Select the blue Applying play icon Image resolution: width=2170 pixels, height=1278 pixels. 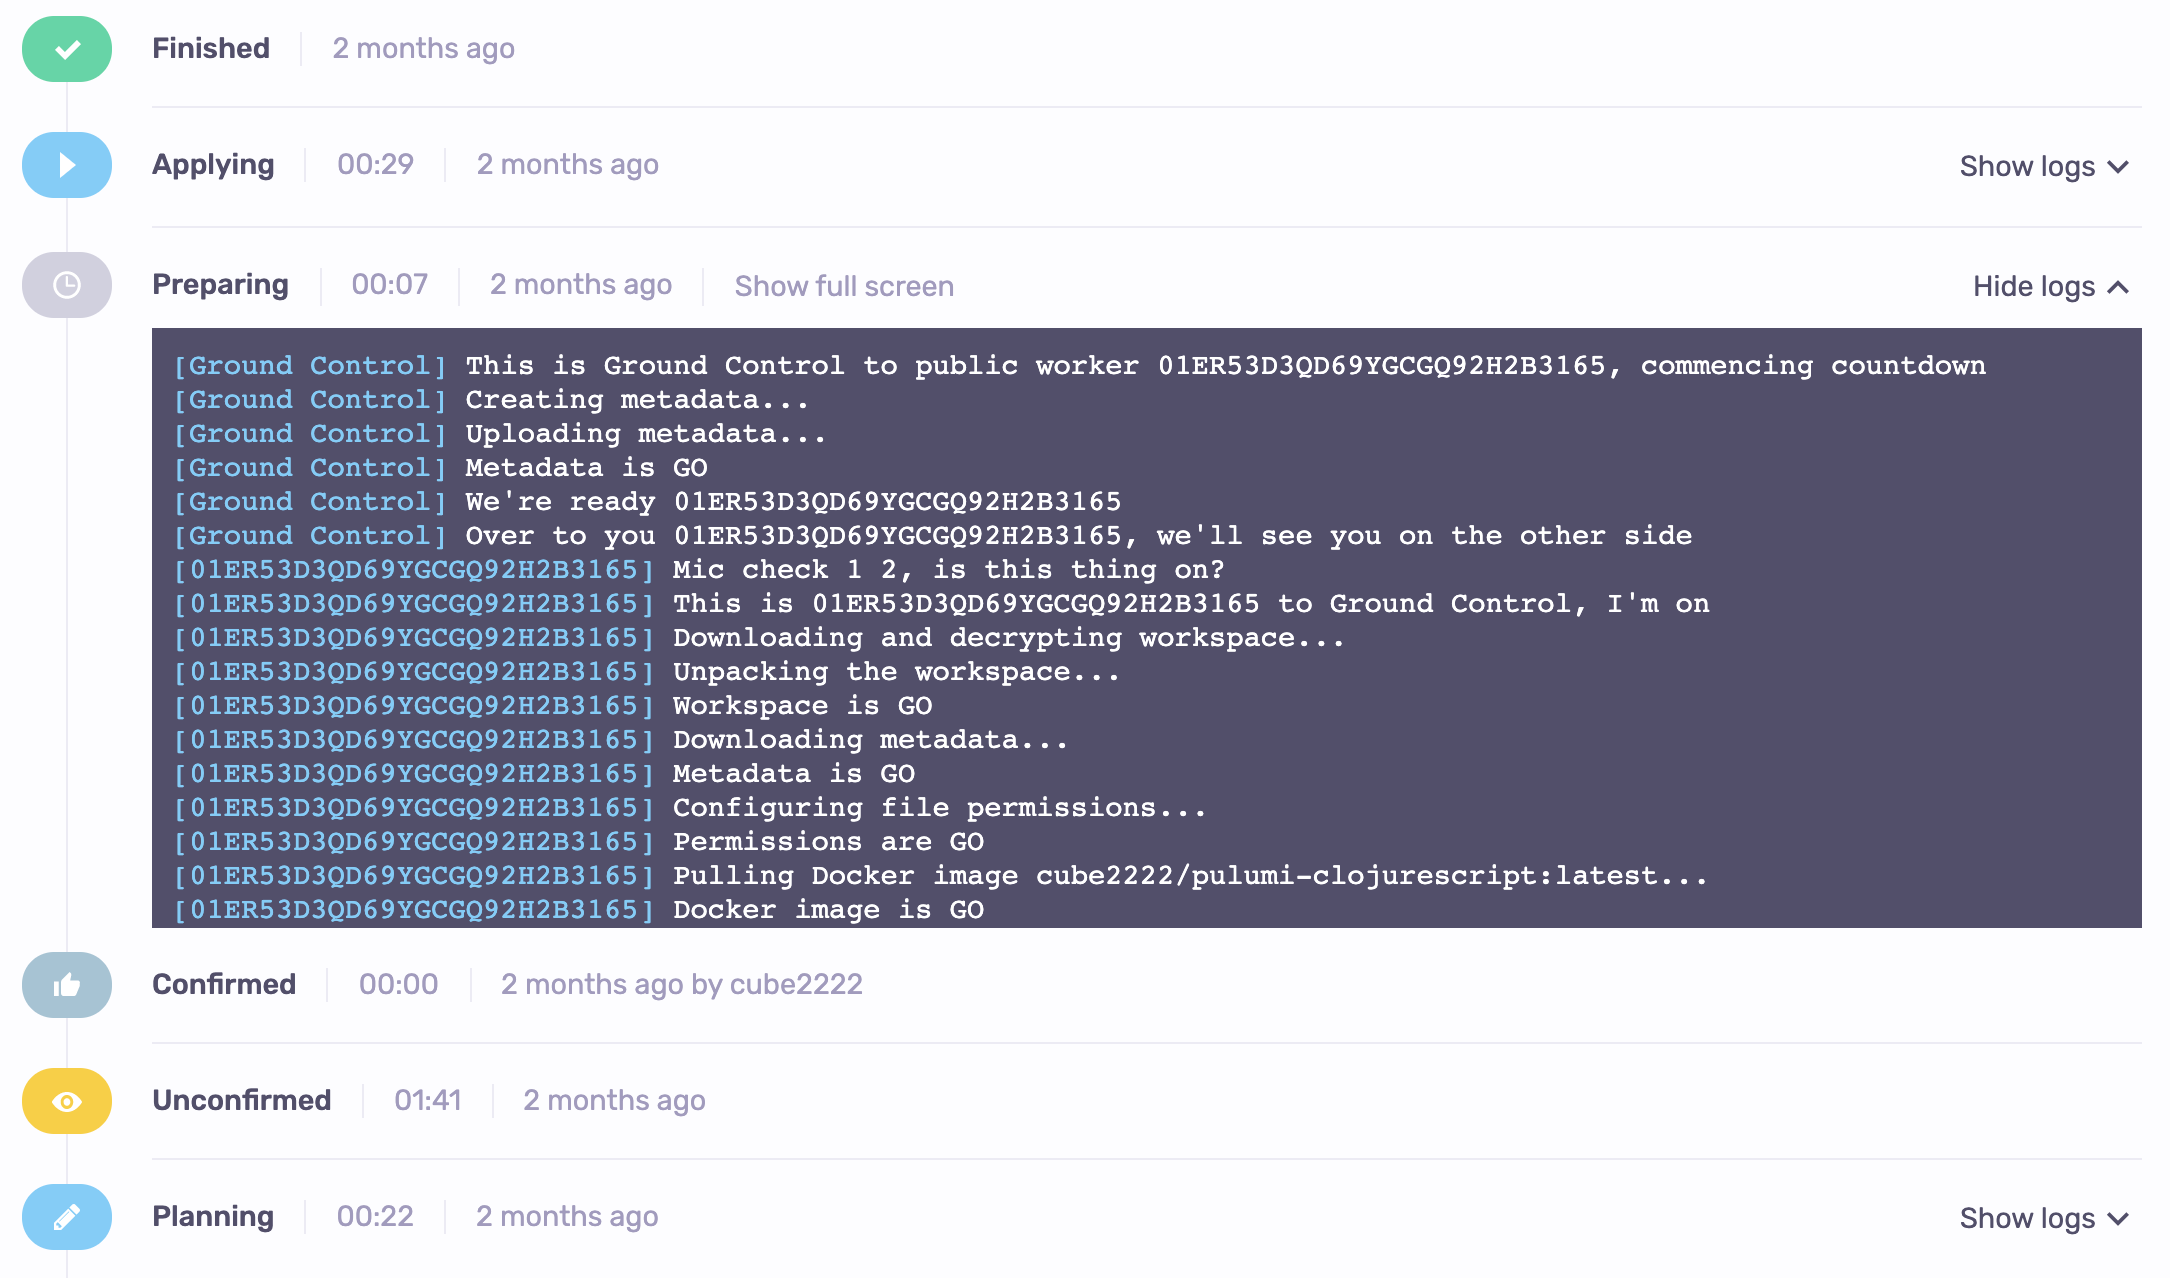pyautogui.click(x=66, y=165)
